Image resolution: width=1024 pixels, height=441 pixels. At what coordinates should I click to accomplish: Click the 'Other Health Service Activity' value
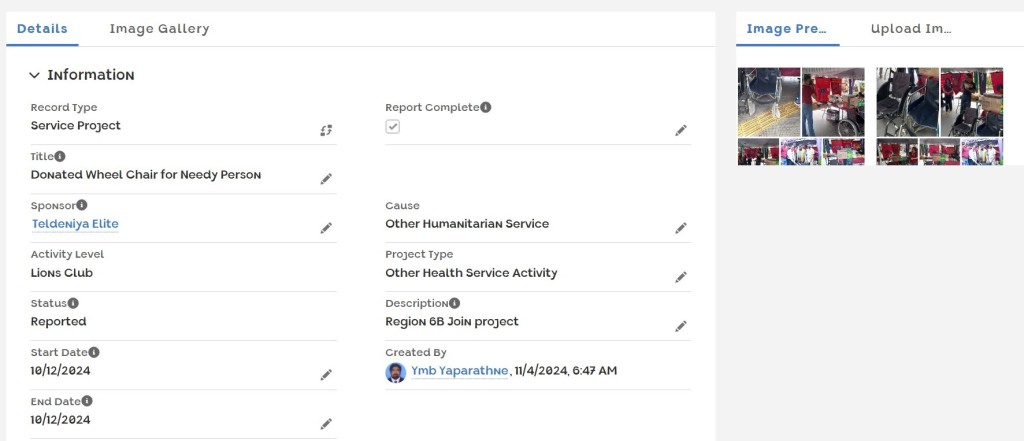point(471,273)
